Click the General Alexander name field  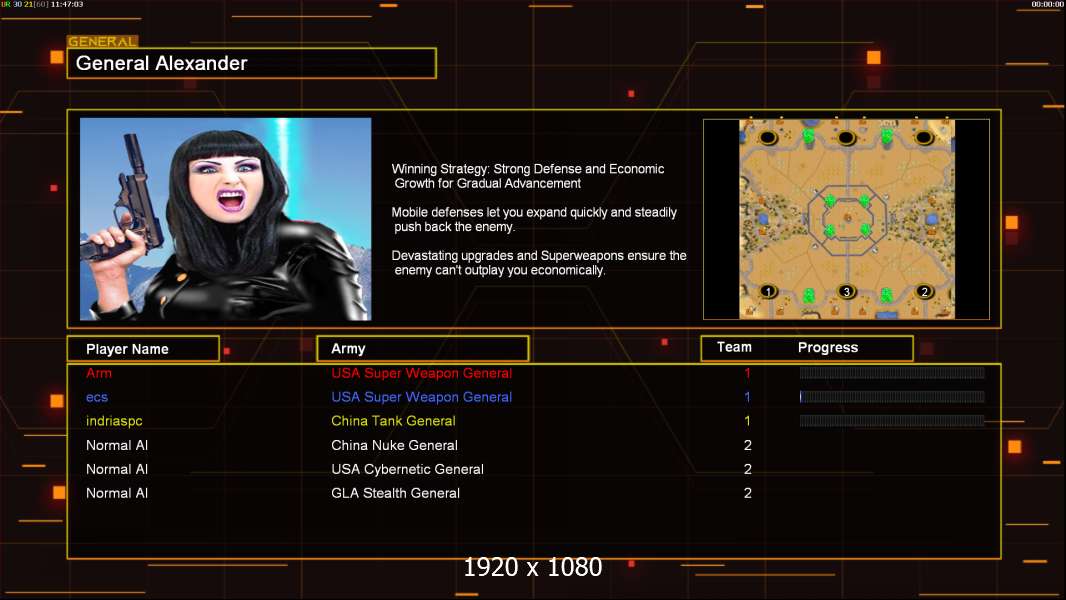pyautogui.click(x=252, y=63)
